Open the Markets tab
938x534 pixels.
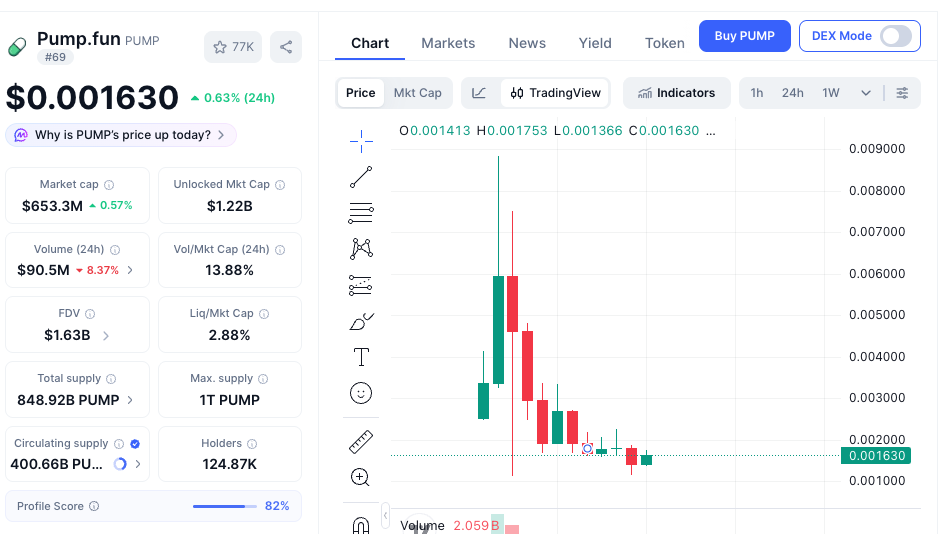pyautogui.click(x=448, y=43)
